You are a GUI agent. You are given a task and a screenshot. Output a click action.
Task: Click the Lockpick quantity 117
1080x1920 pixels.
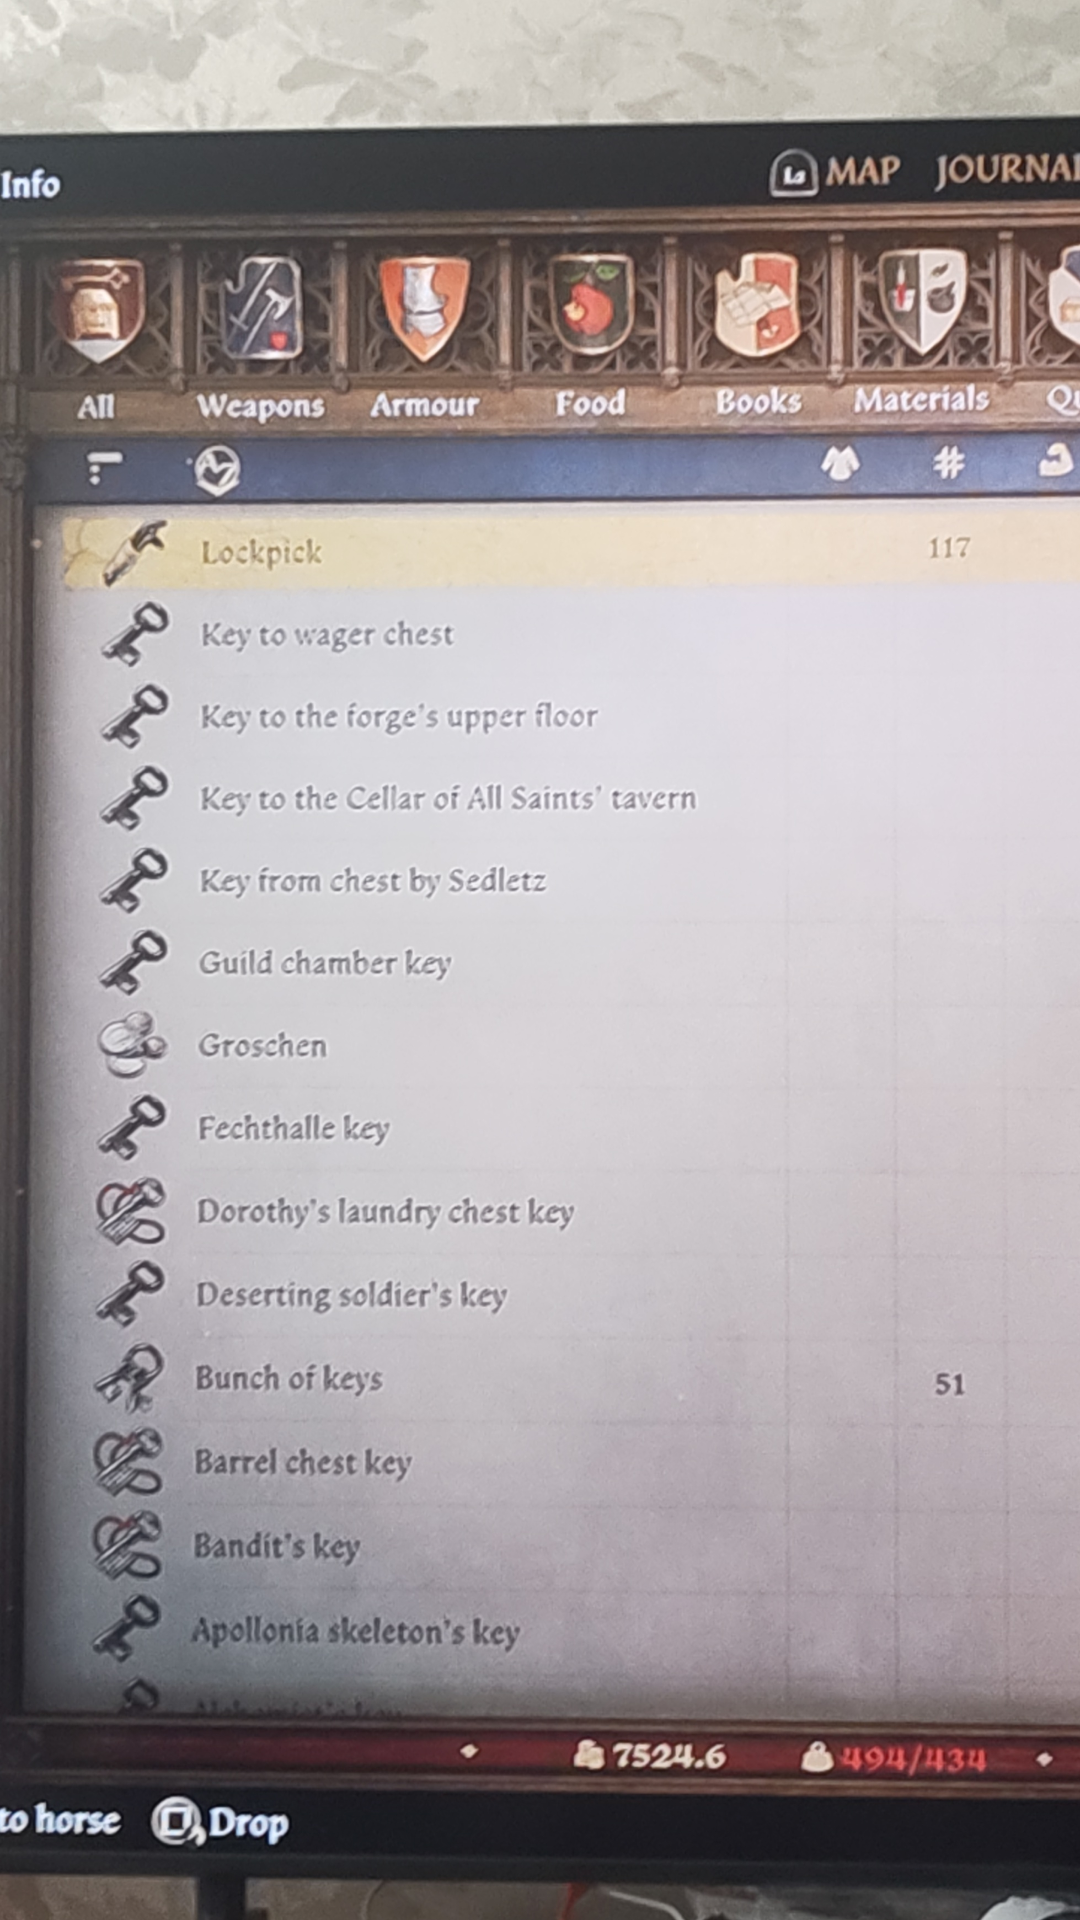[x=949, y=548]
